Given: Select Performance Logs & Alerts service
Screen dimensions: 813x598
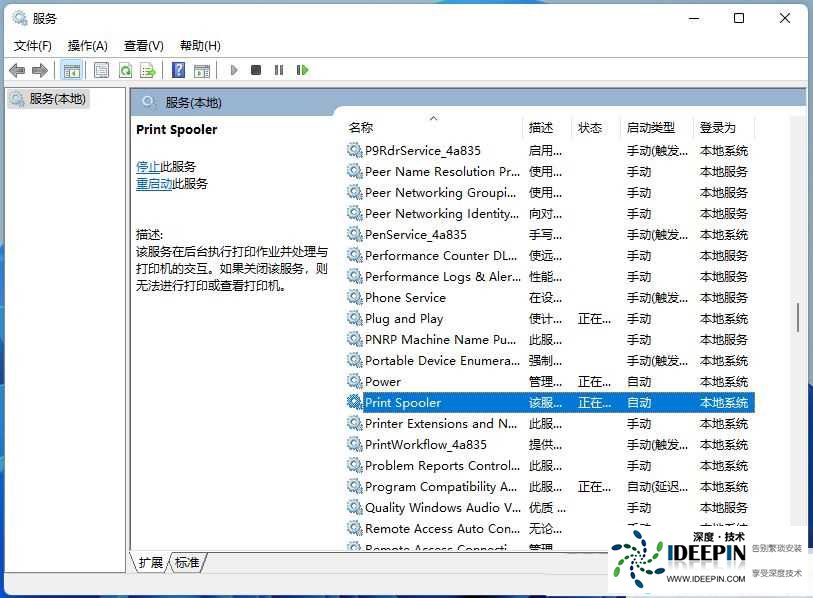Looking at the screenshot, I should [550, 276].
